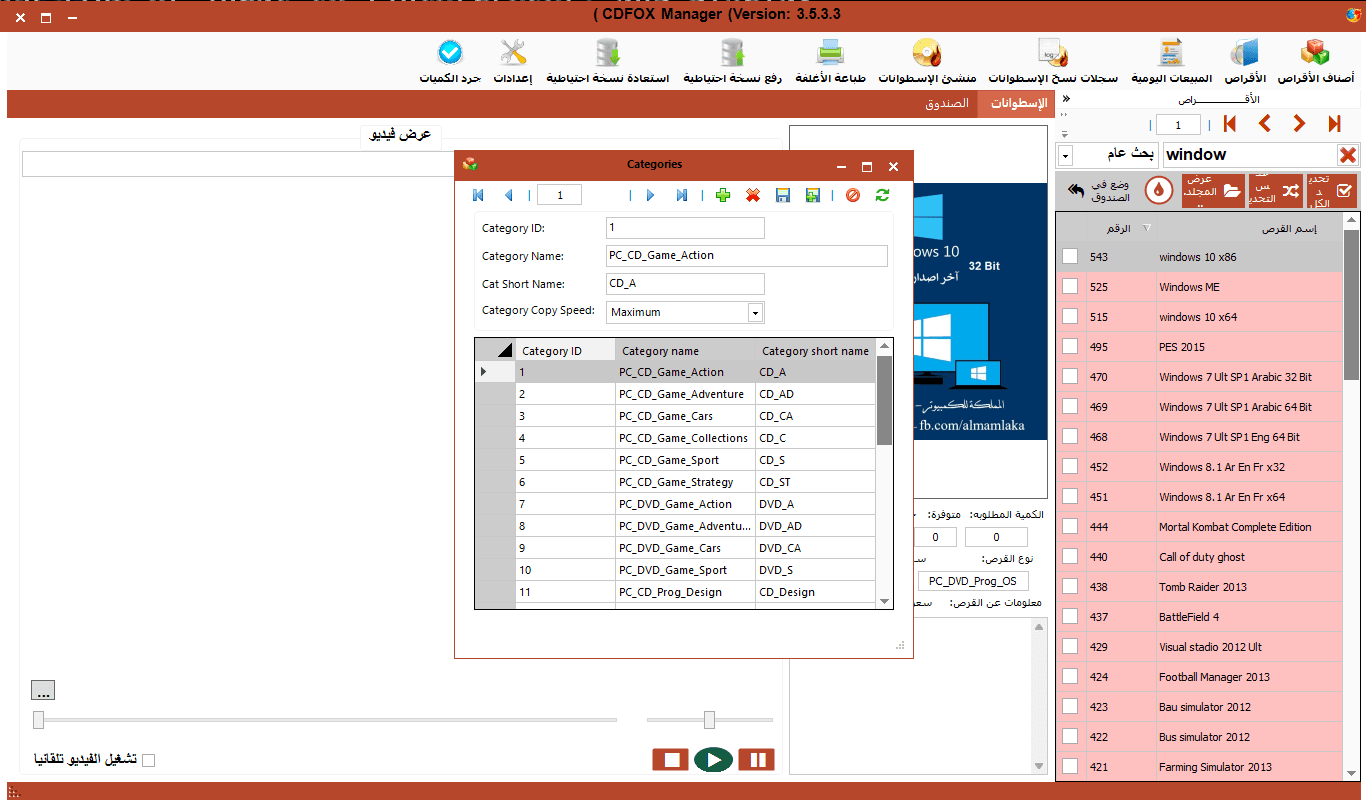1366x807 pixels.
Task: Toggle تشغيل الفيديو تلقائيا auto-play video checkbox
Action: pos(148,760)
